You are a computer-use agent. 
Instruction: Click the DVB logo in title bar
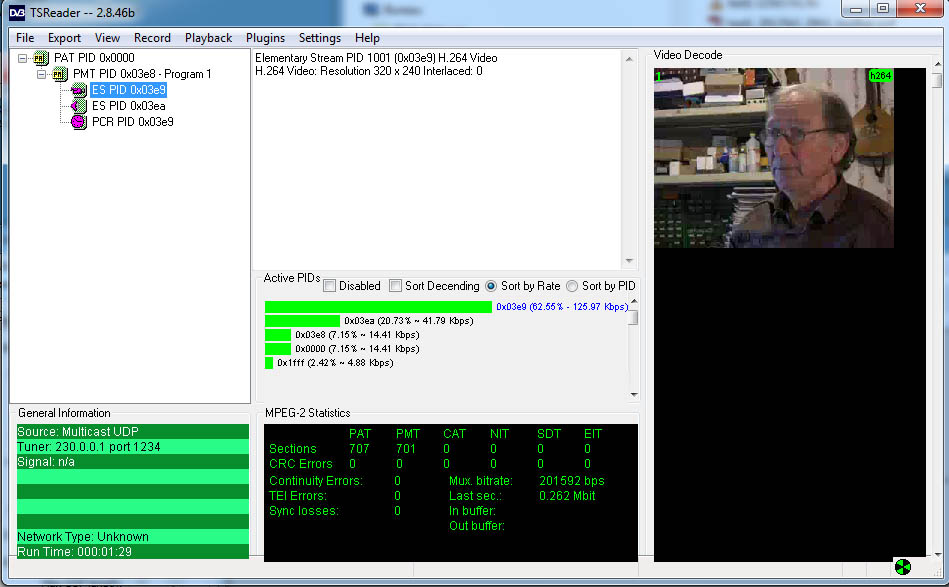coord(12,9)
